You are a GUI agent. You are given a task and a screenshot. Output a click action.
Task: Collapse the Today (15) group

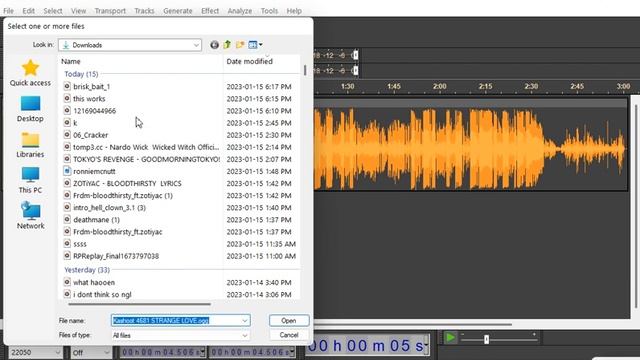81,74
